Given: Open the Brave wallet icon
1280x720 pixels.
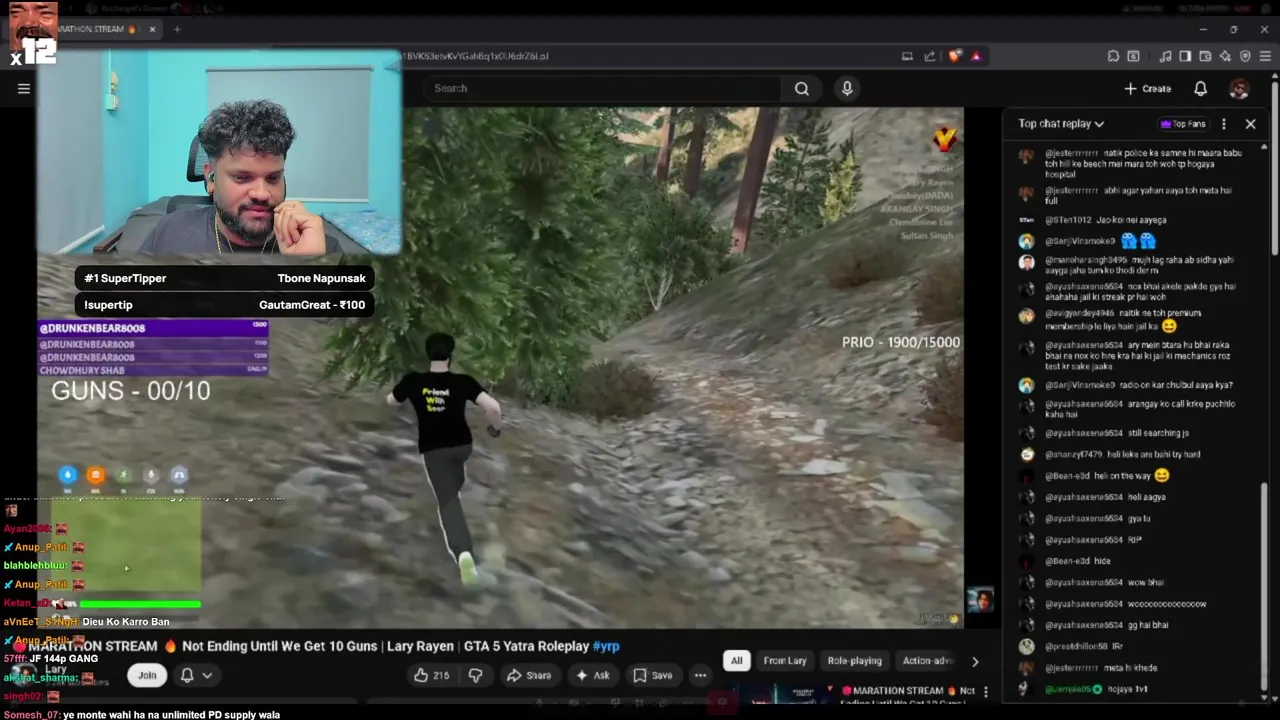Looking at the screenshot, I should 1205,56.
